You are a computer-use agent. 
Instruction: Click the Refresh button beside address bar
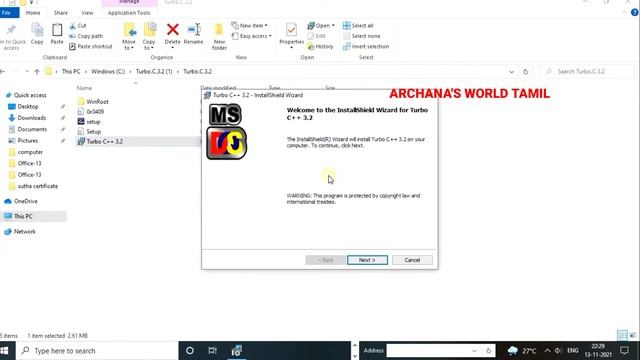pos(526,72)
